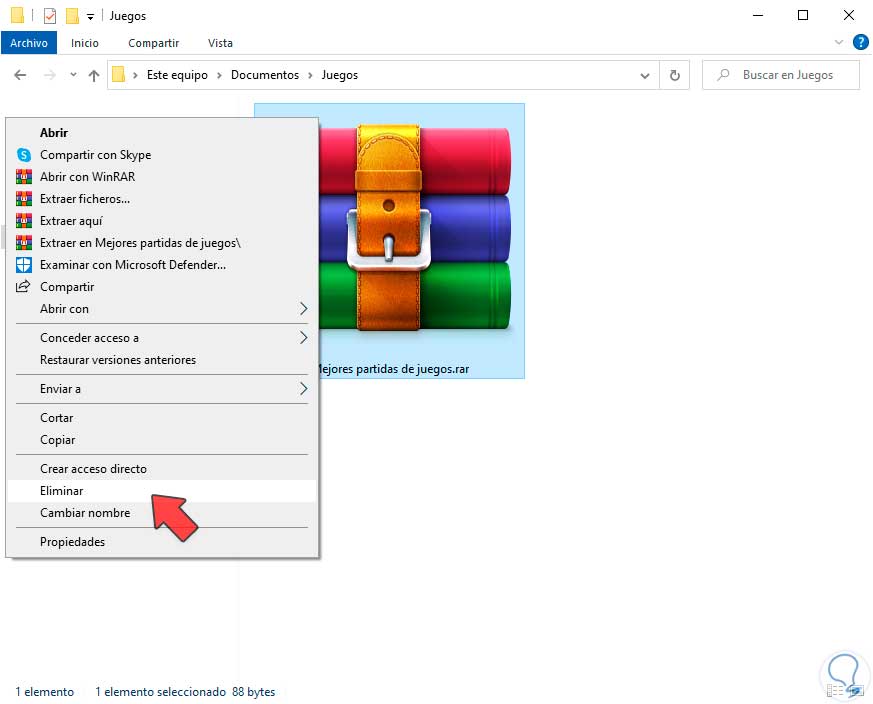873x704 pixels.
Task: Select Extraer ficheros... option
Action: 162,199
